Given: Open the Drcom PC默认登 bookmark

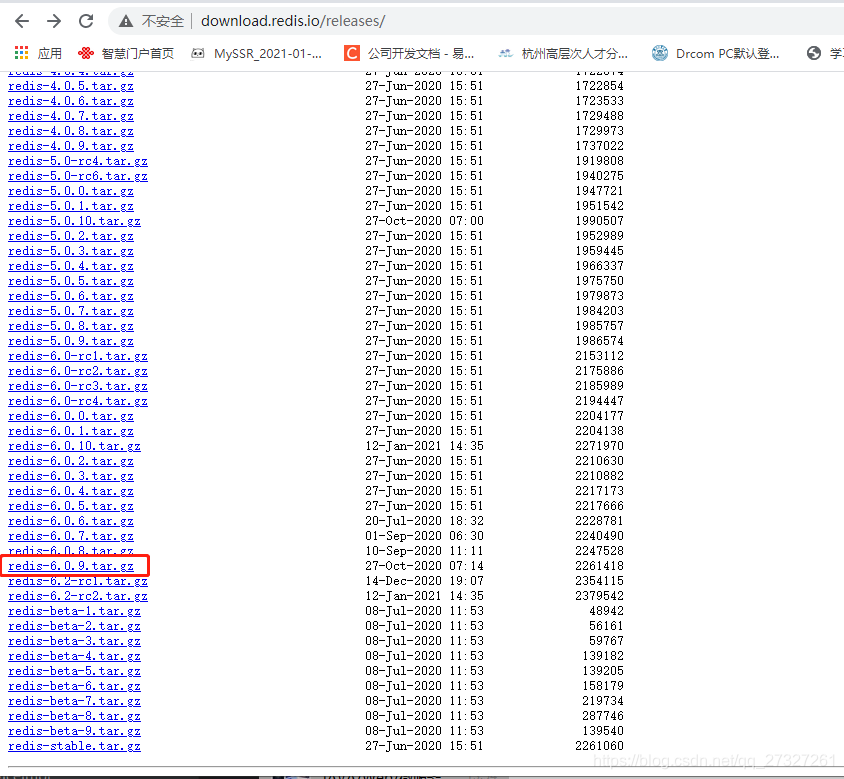Looking at the screenshot, I should pyautogui.click(x=715, y=53).
